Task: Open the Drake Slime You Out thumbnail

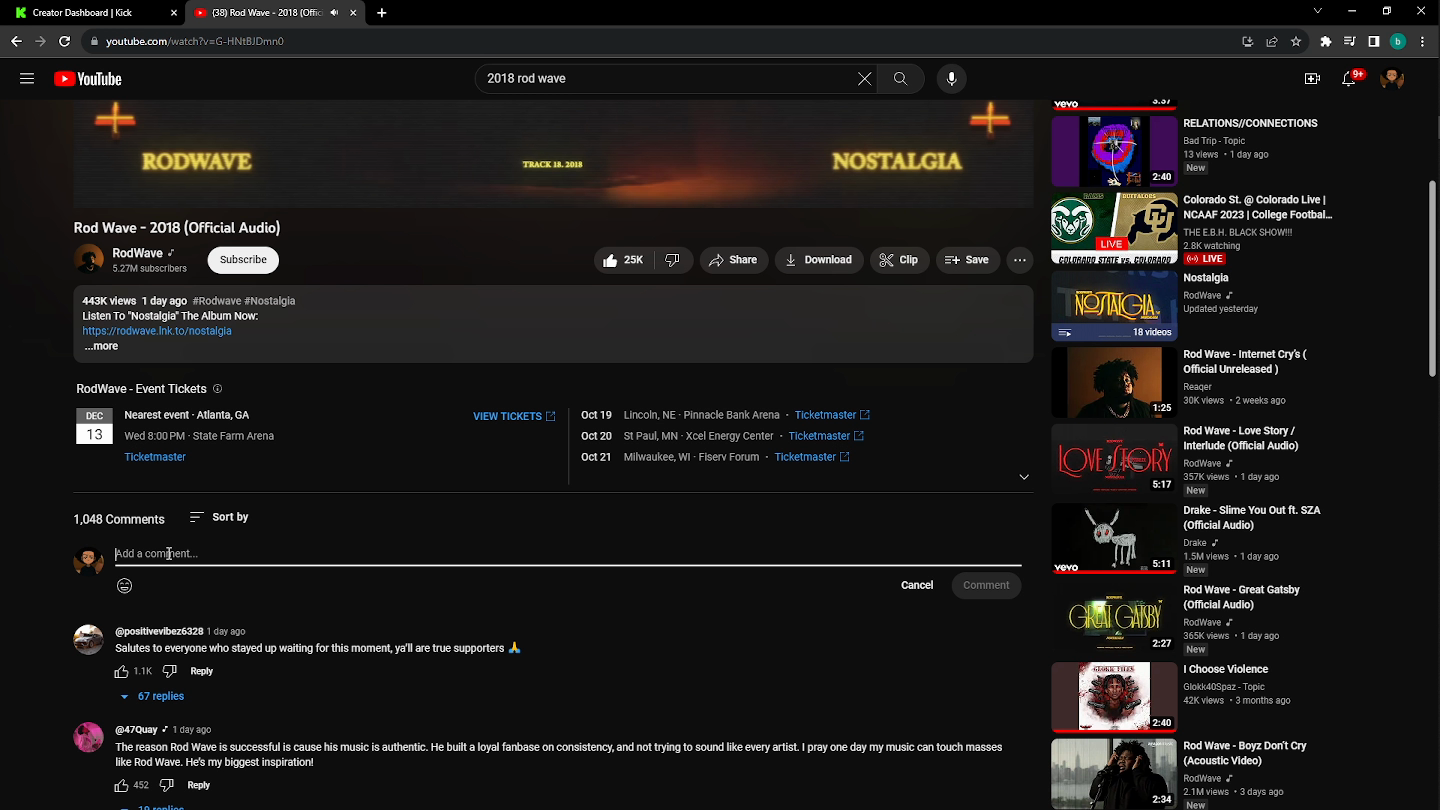Action: [x=1114, y=539]
